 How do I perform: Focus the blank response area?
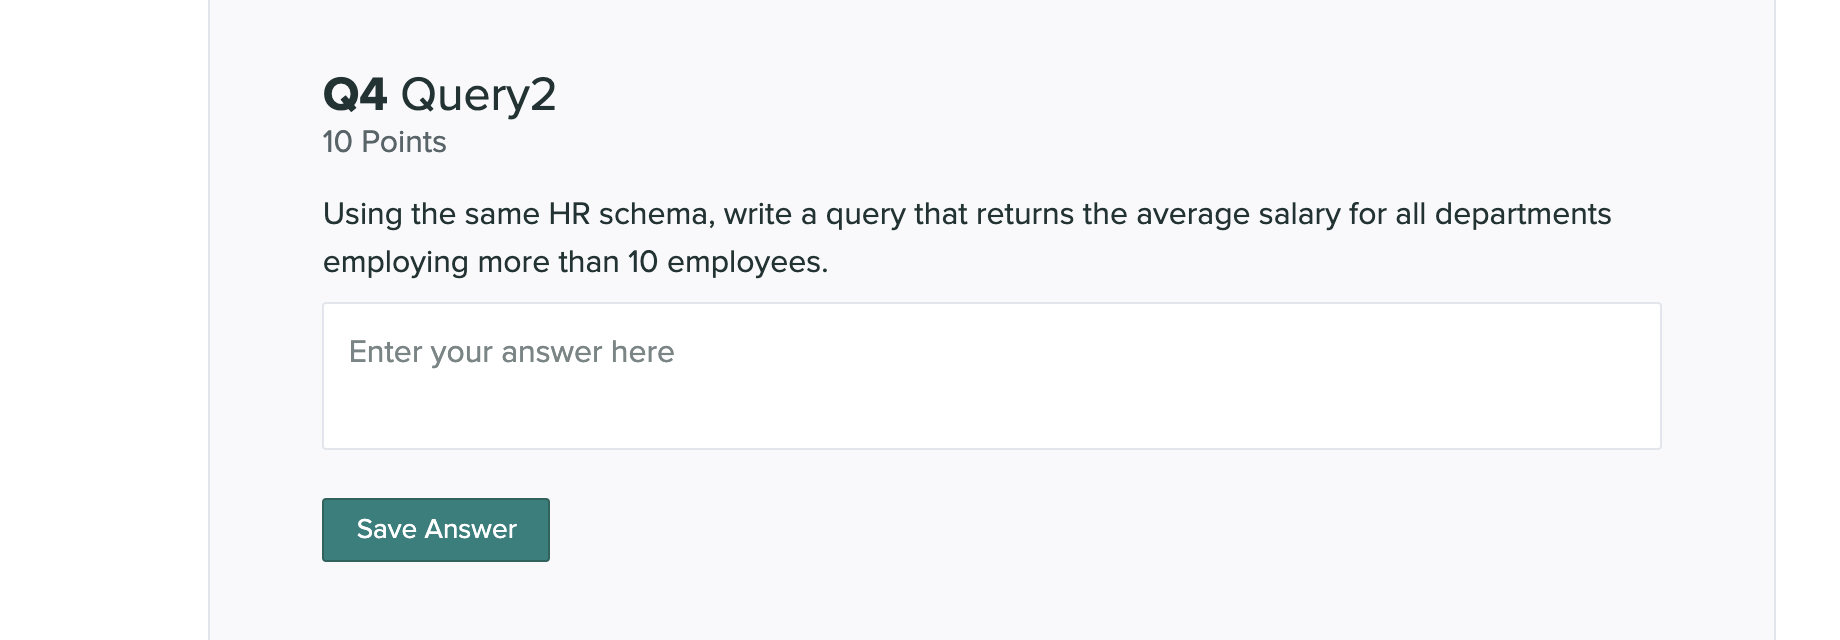[990, 410]
